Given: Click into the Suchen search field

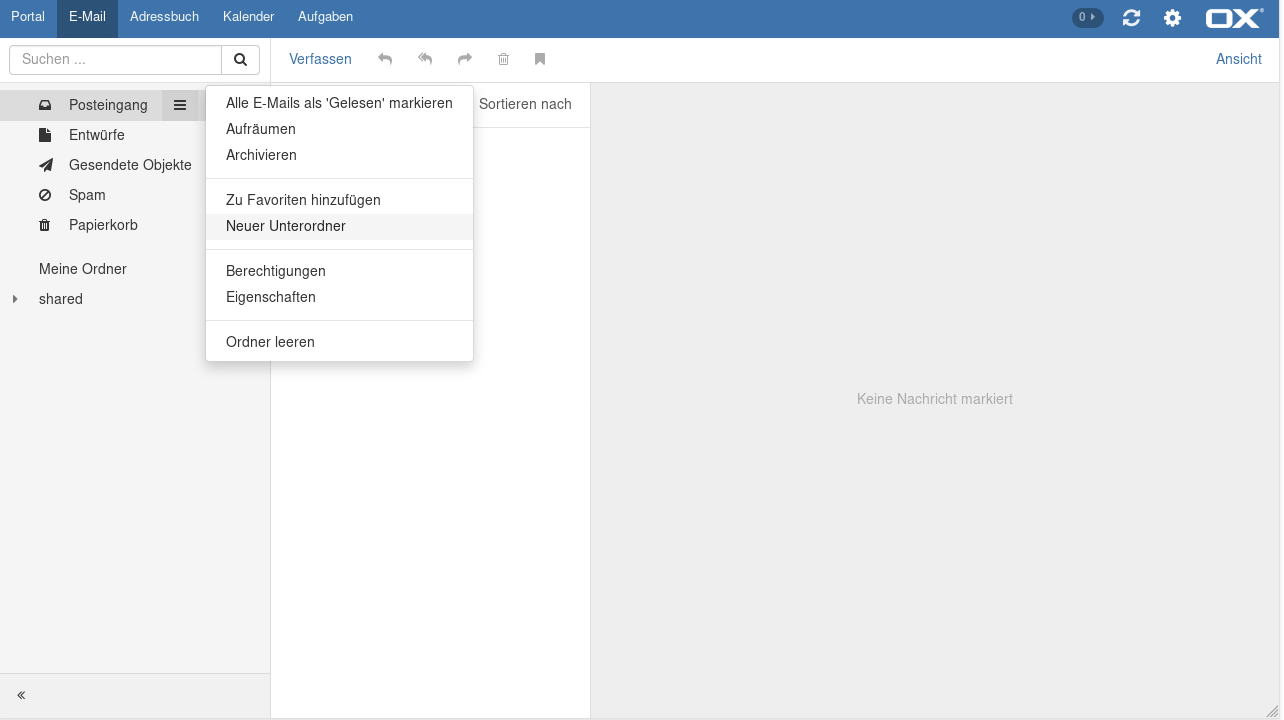Looking at the screenshot, I should pyautogui.click(x=115, y=60).
